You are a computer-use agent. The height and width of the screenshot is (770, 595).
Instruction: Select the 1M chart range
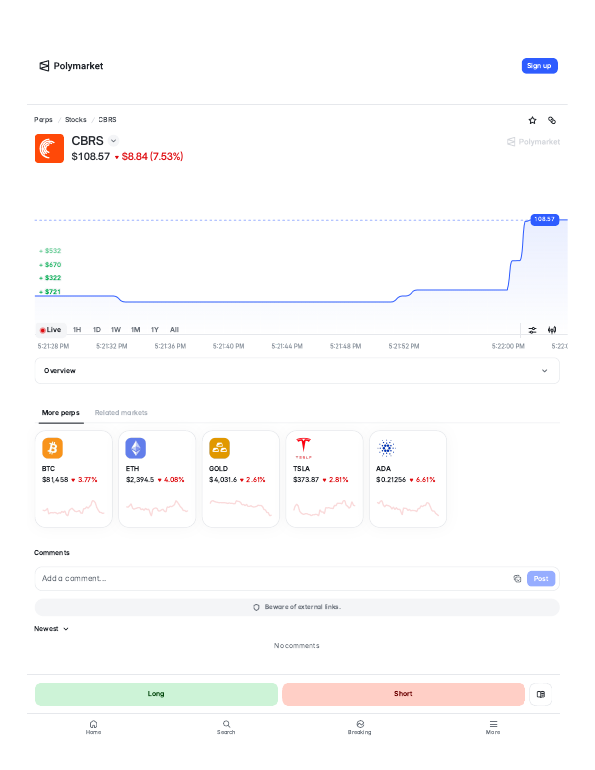click(135, 330)
